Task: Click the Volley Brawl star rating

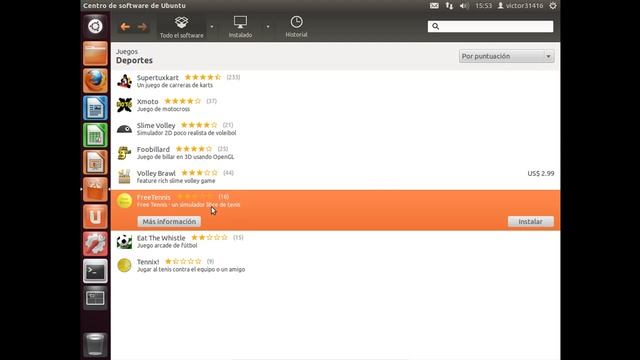Action: click(x=200, y=173)
